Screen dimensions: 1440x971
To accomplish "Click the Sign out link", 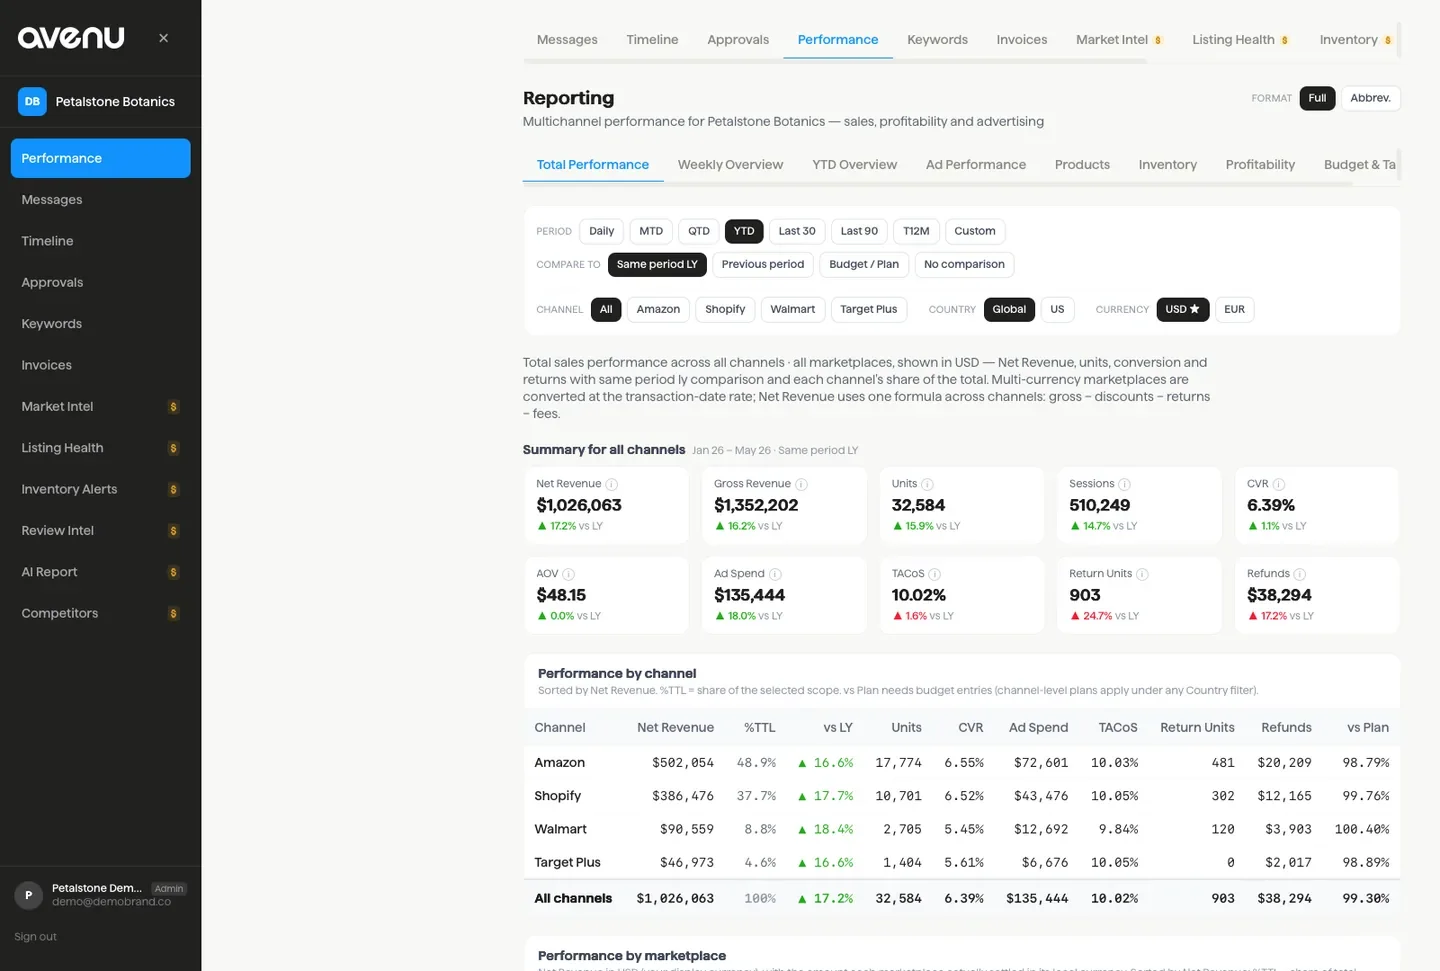I will (35, 937).
